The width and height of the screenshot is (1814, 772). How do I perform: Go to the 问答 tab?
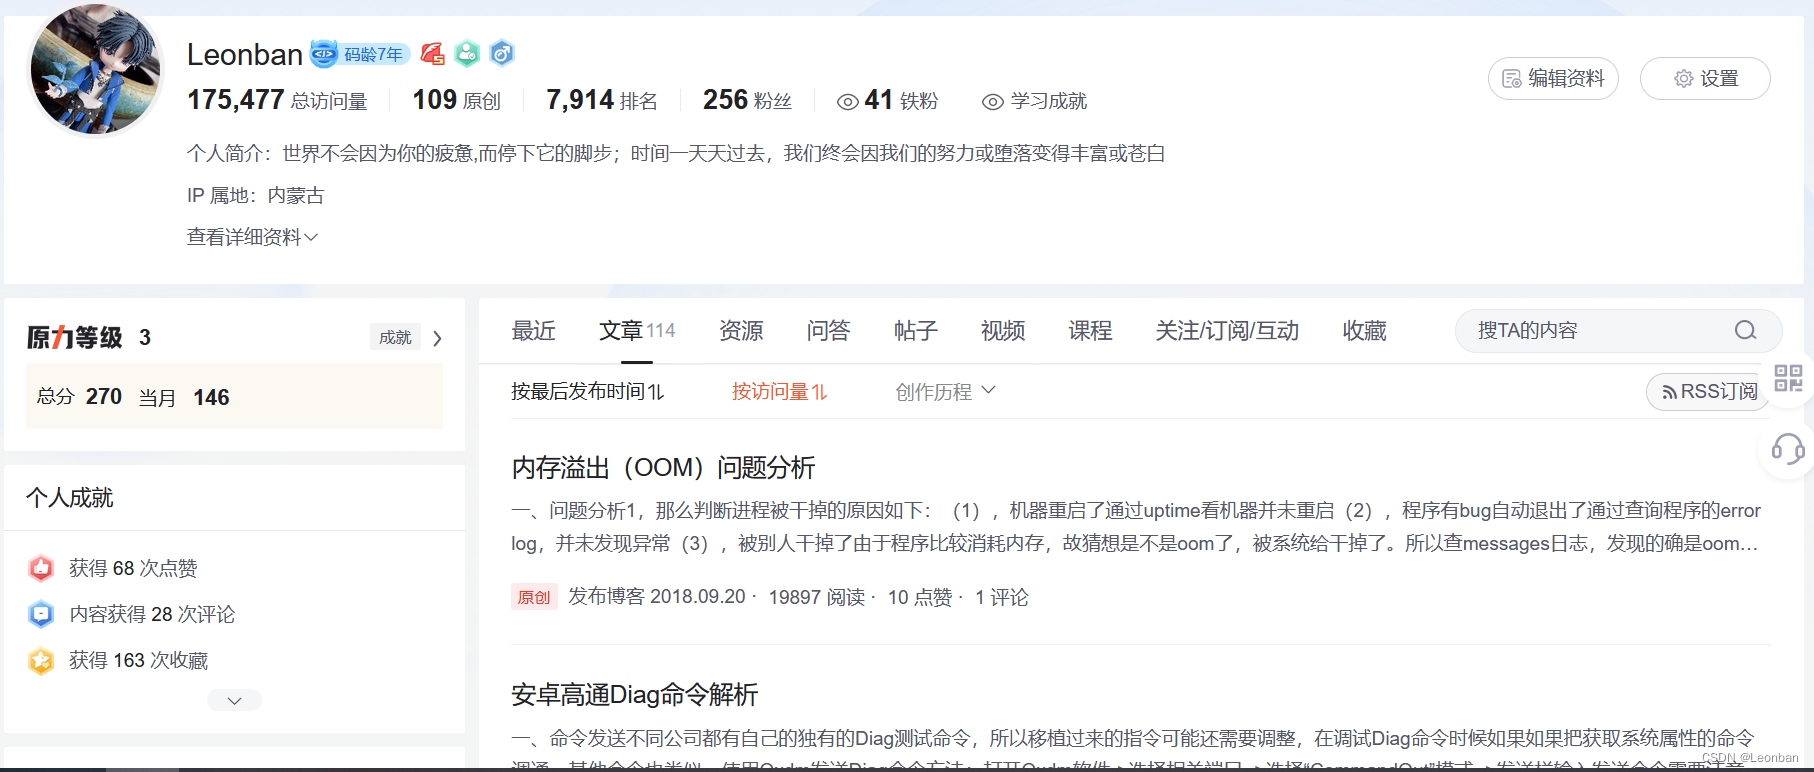[x=828, y=331]
